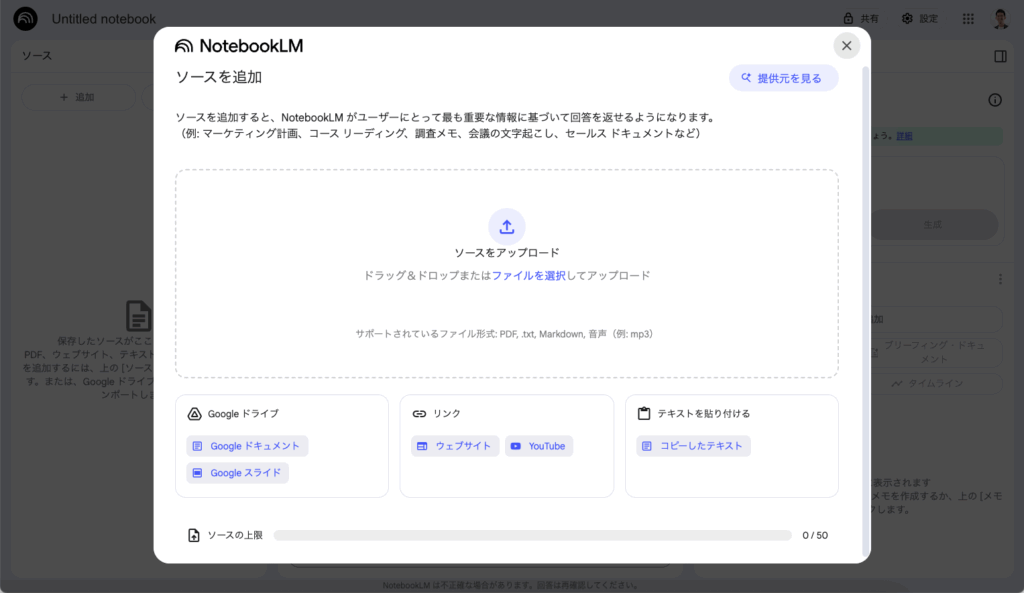
Task: Click the ソースをアップロード label
Action: (x=507, y=253)
